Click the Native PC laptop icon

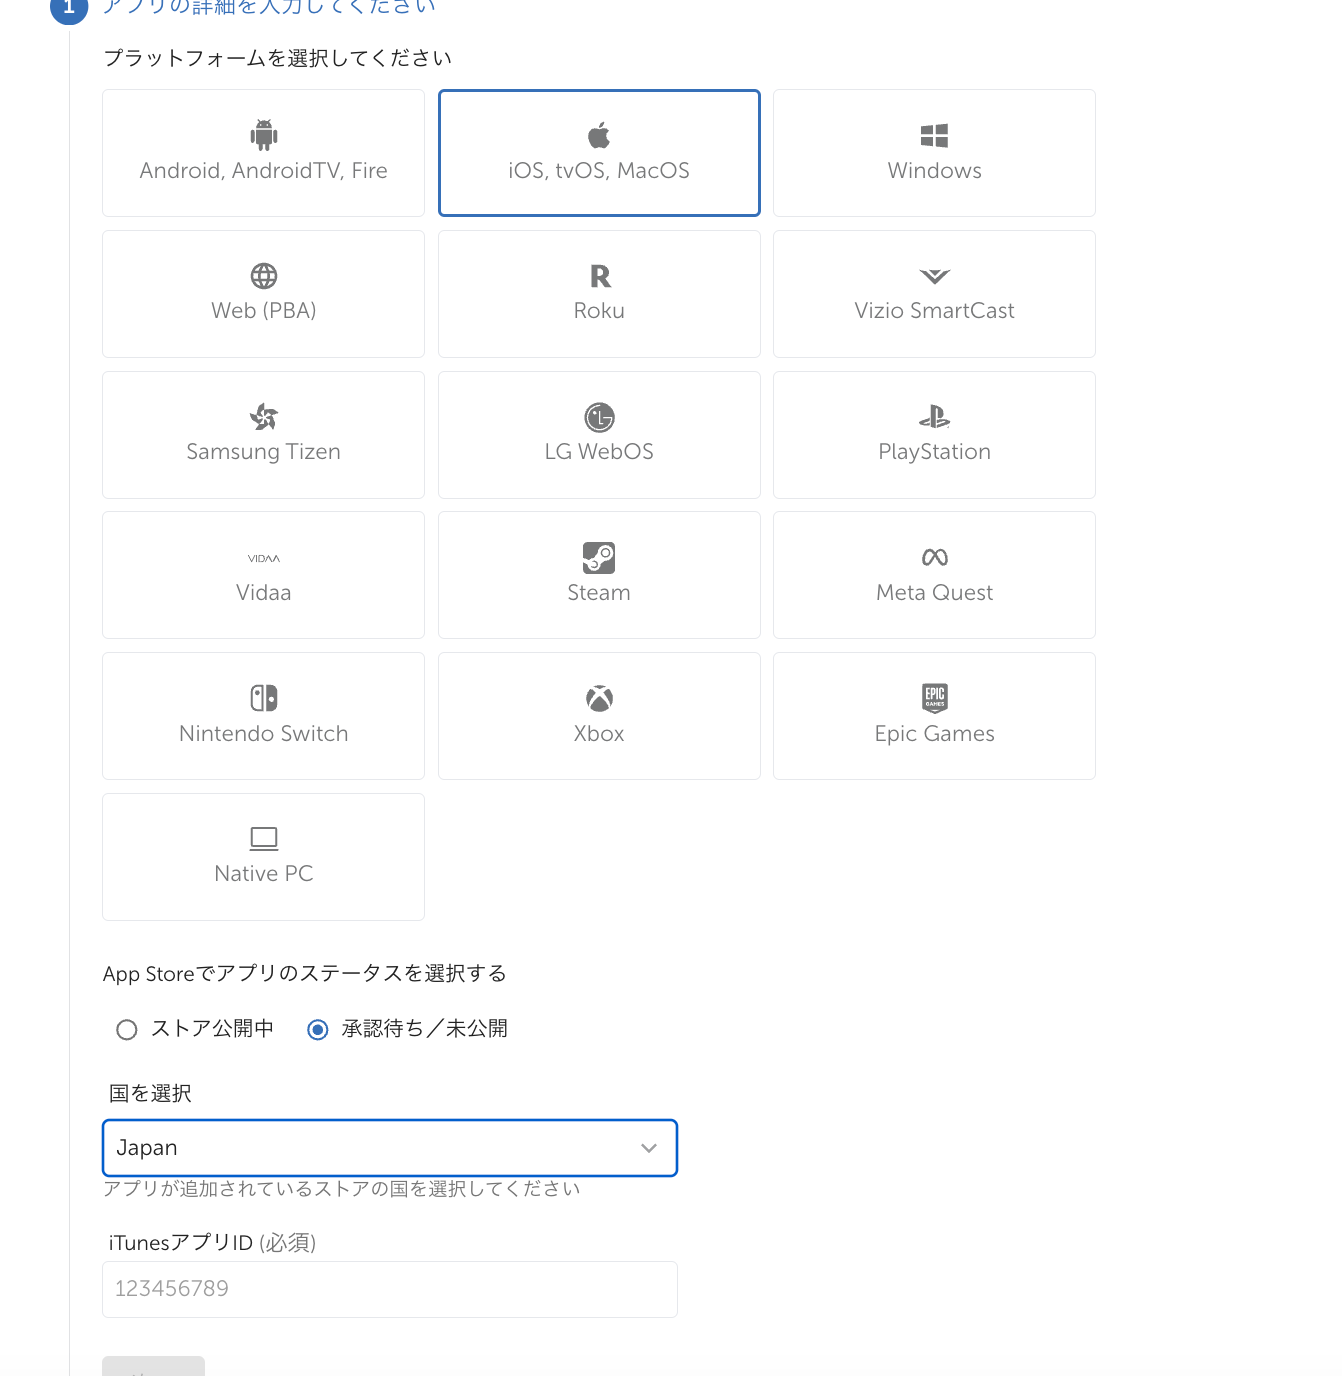coord(264,839)
